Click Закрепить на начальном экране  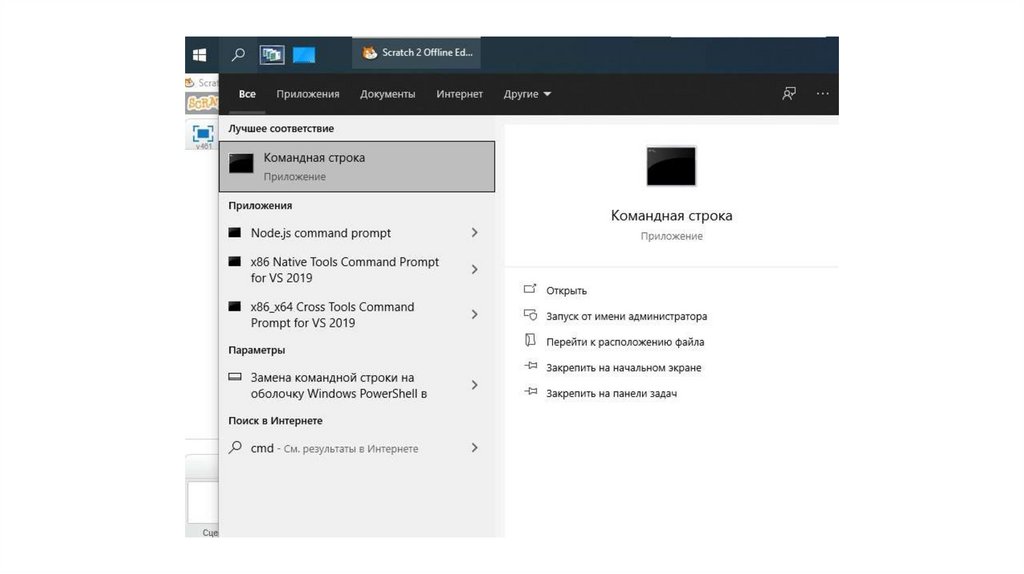coord(624,368)
